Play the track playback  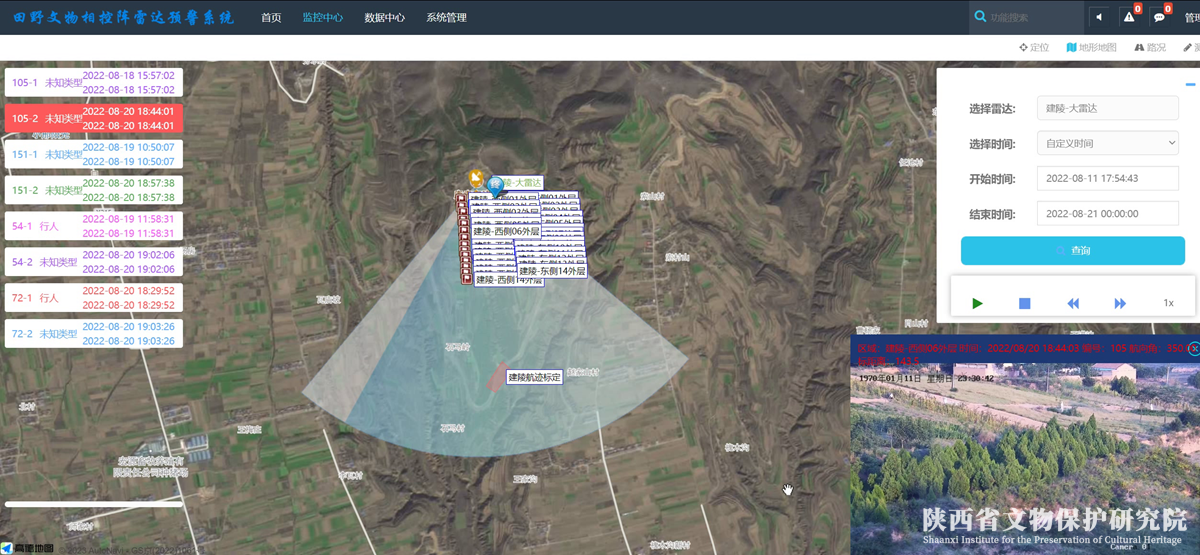tap(978, 303)
